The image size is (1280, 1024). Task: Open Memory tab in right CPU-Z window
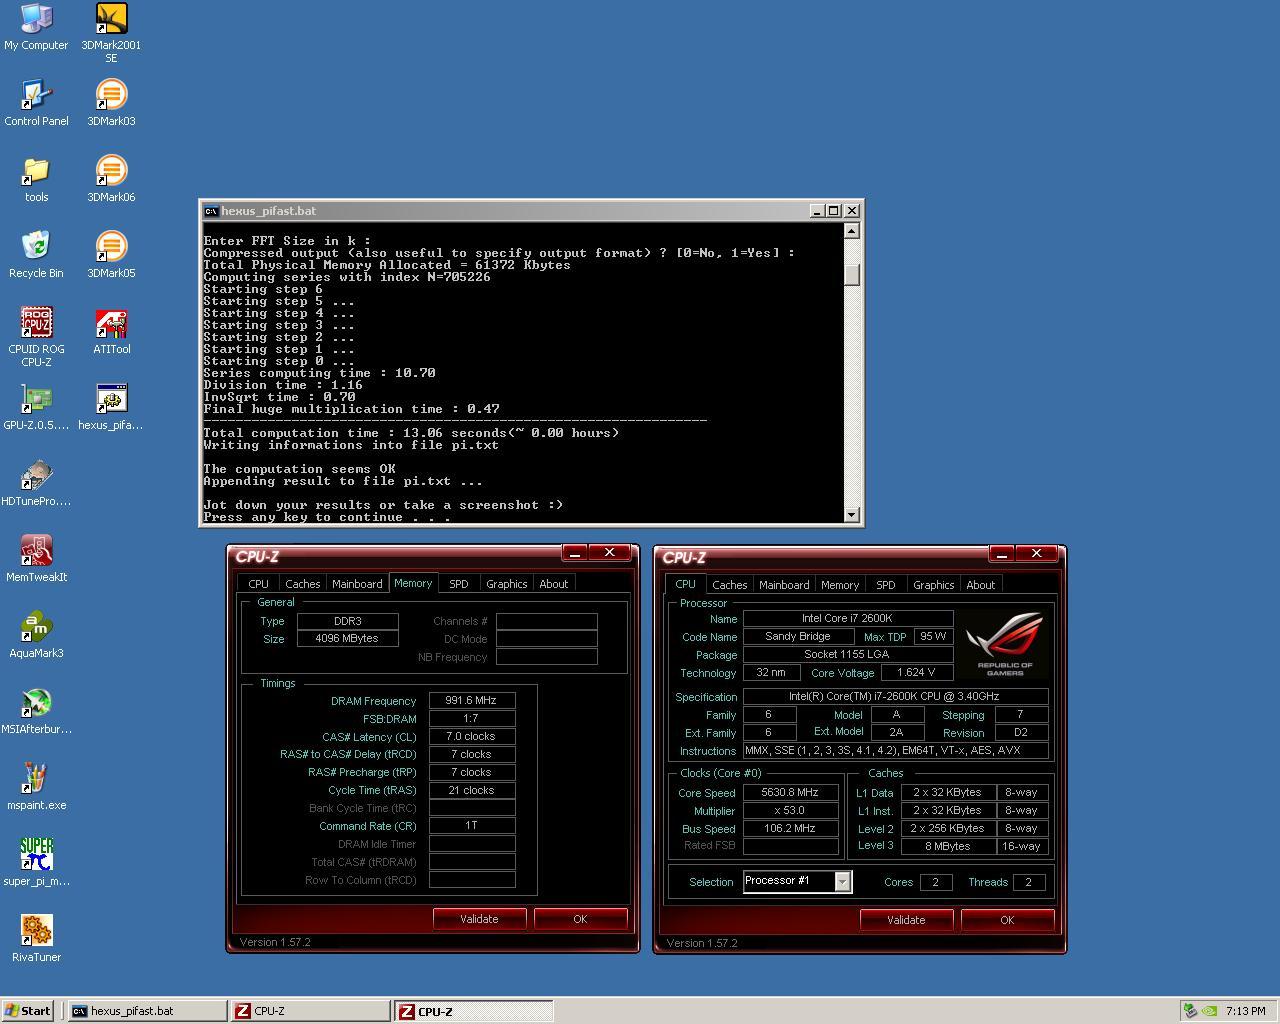[840, 585]
